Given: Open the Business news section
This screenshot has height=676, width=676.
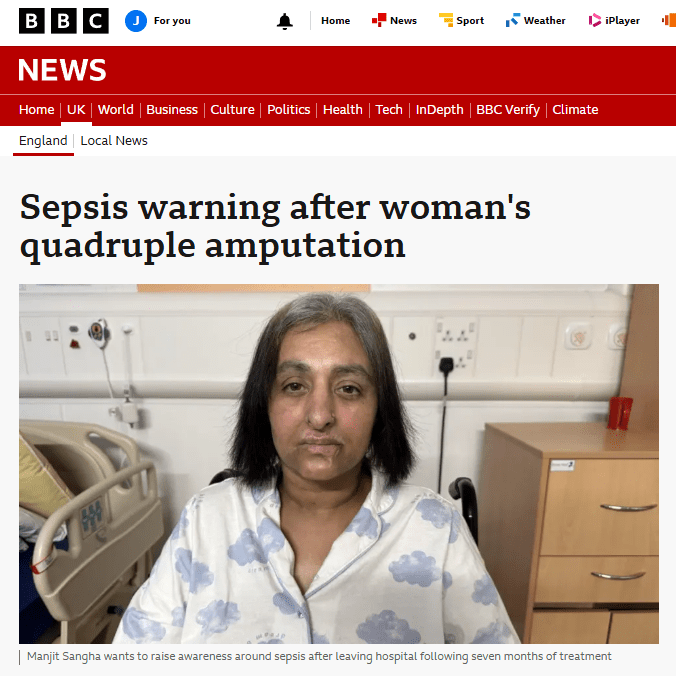Looking at the screenshot, I should (x=172, y=110).
